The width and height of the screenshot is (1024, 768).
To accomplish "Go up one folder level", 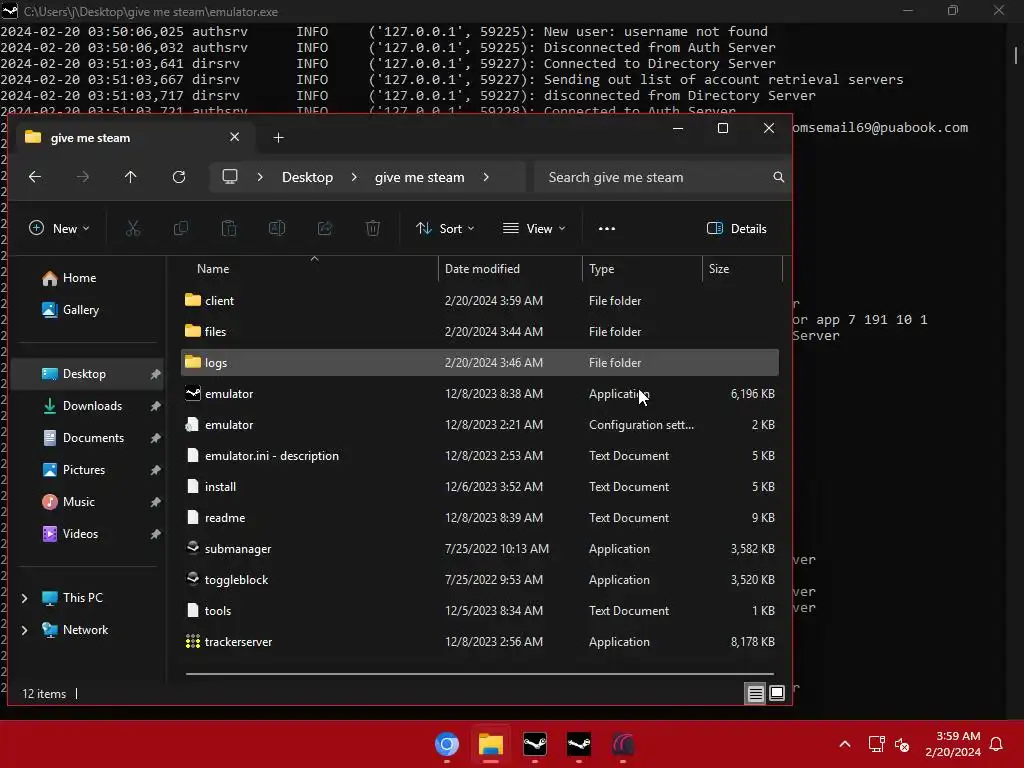I will pos(131,177).
